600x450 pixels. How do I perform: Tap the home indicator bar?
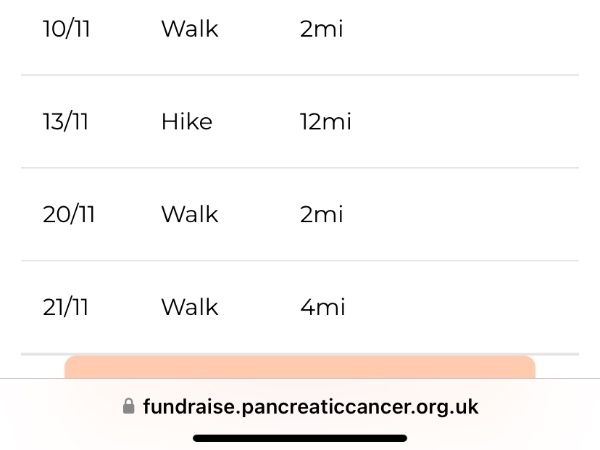tap(300, 437)
